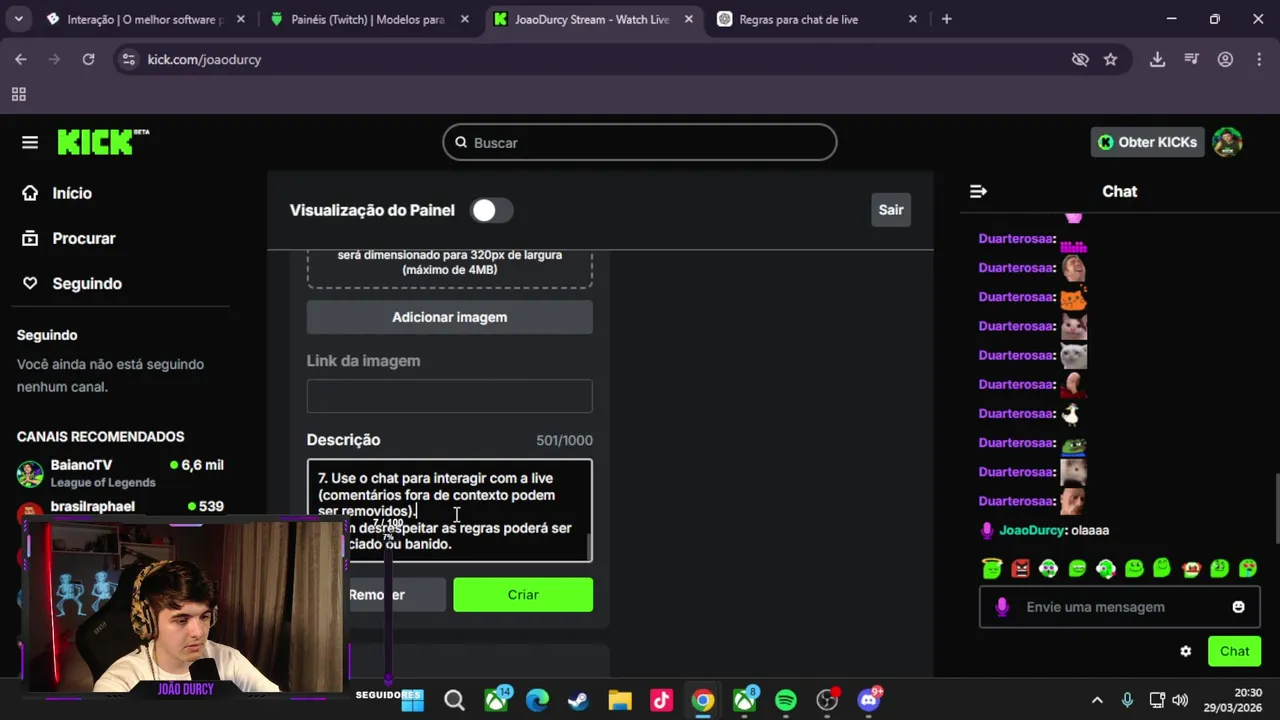Close the Regras para chat de live tab
The image size is (1280, 720).
[912, 19]
